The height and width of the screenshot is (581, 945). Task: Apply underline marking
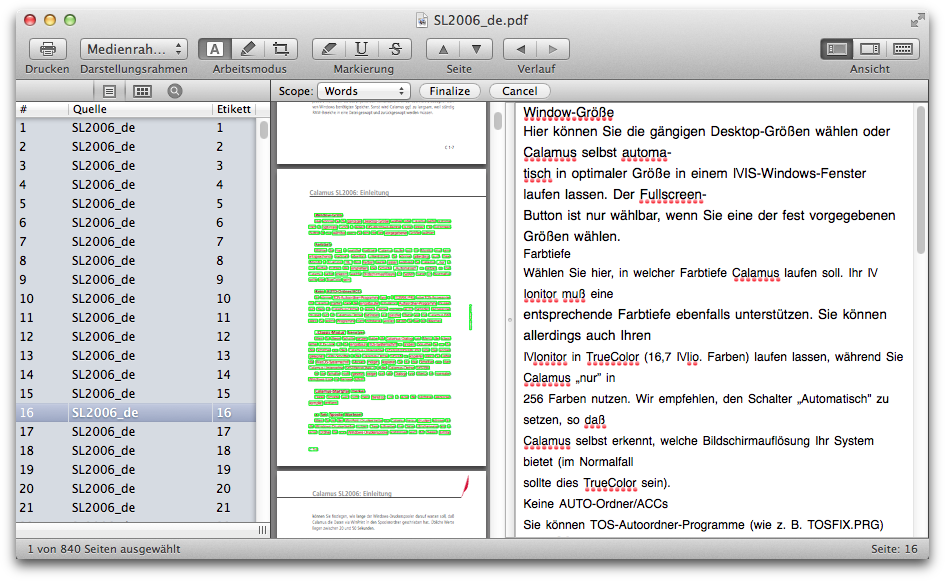[x=362, y=49]
